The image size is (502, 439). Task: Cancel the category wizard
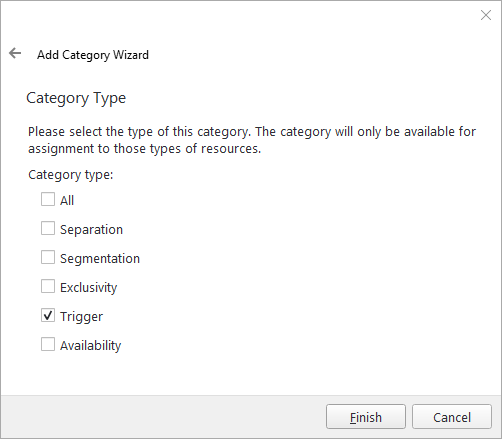452,417
